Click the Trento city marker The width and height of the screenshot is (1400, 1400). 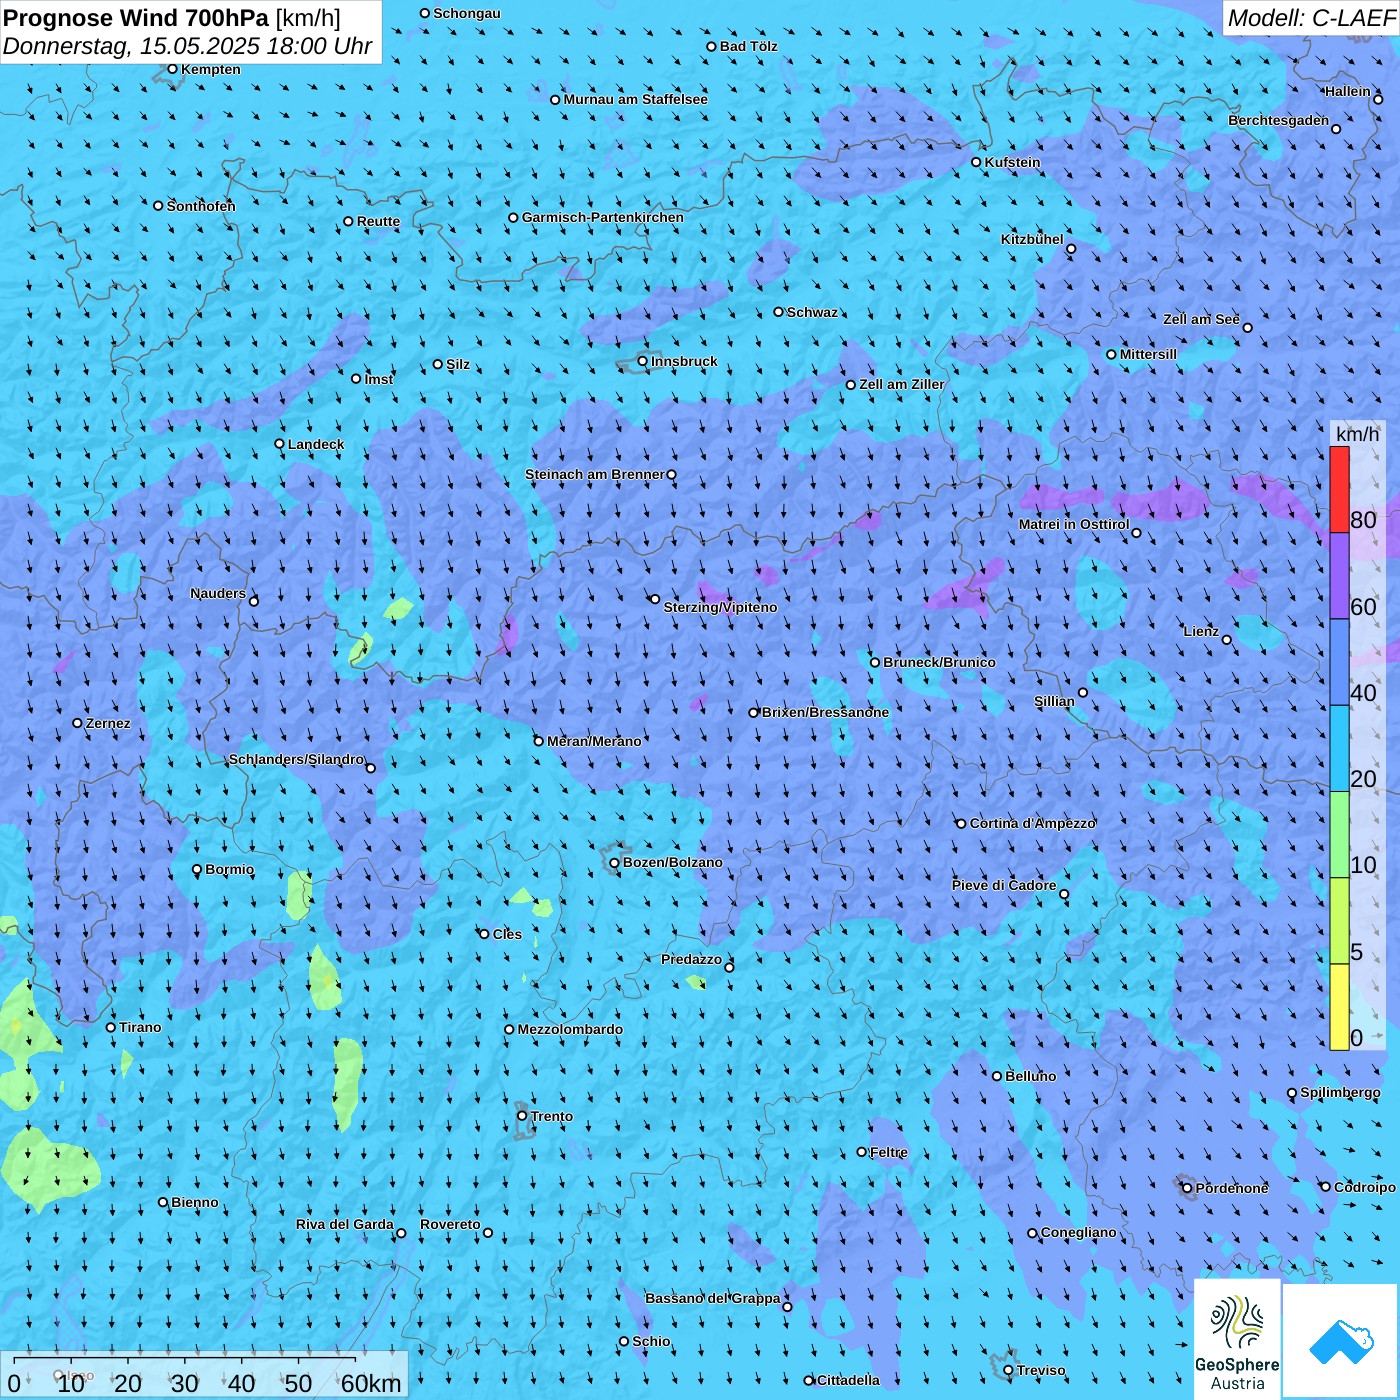pyautogui.click(x=522, y=1116)
